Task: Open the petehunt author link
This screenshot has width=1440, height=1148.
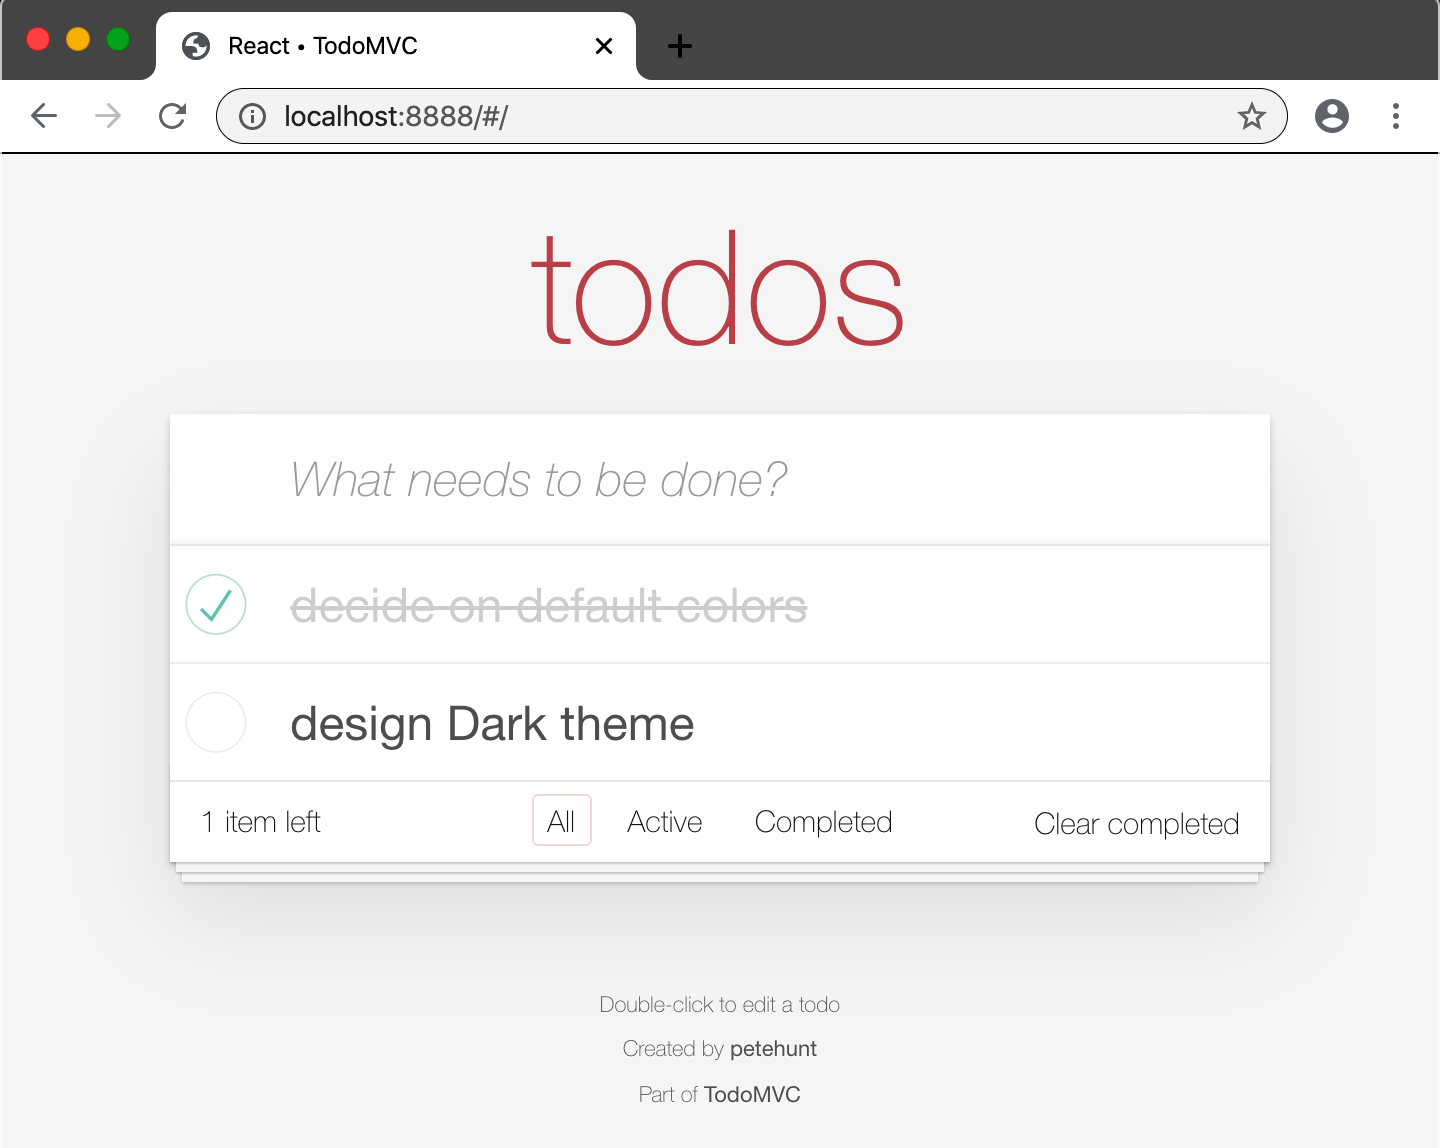Action: click(x=773, y=1048)
